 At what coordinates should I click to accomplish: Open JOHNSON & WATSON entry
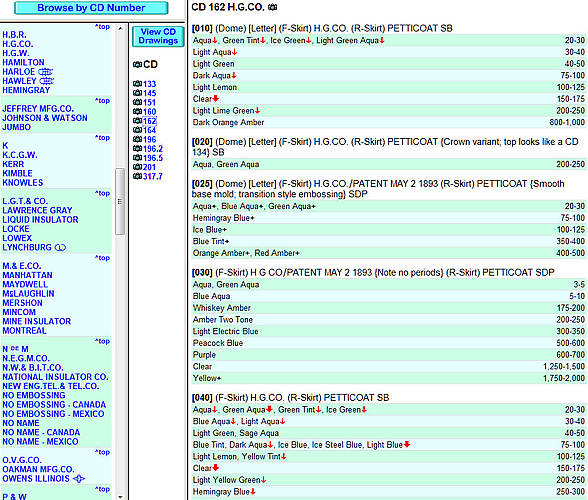pyautogui.click(x=45, y=118)
